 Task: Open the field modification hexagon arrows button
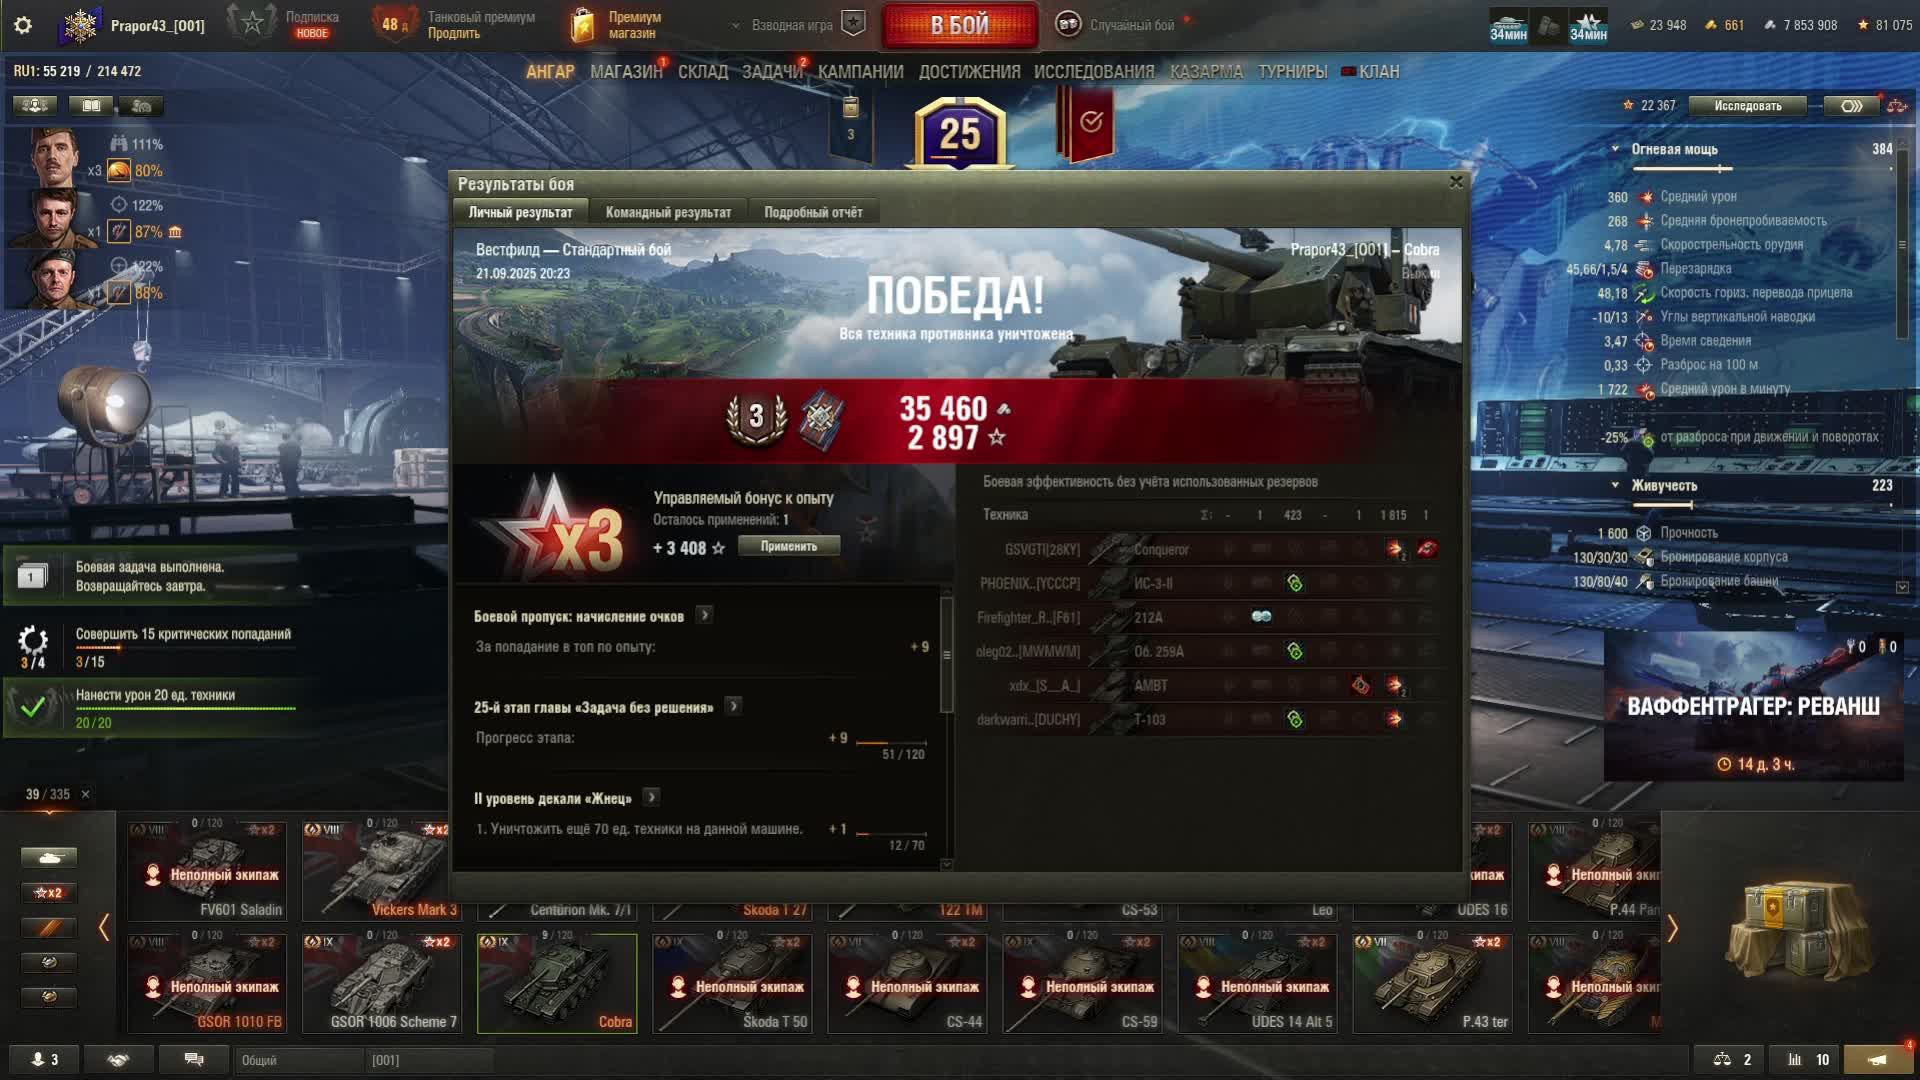coord(1851,106)
